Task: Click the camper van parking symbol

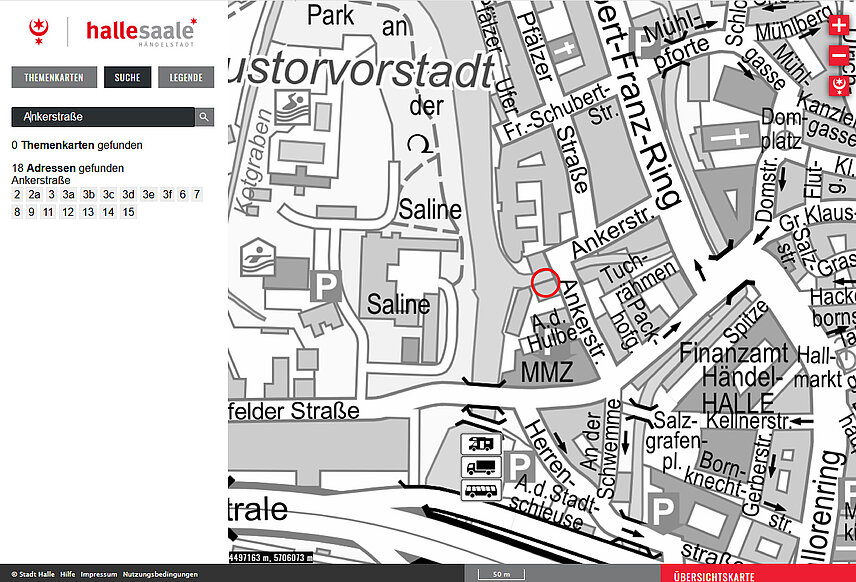Action: coord(476,443)
